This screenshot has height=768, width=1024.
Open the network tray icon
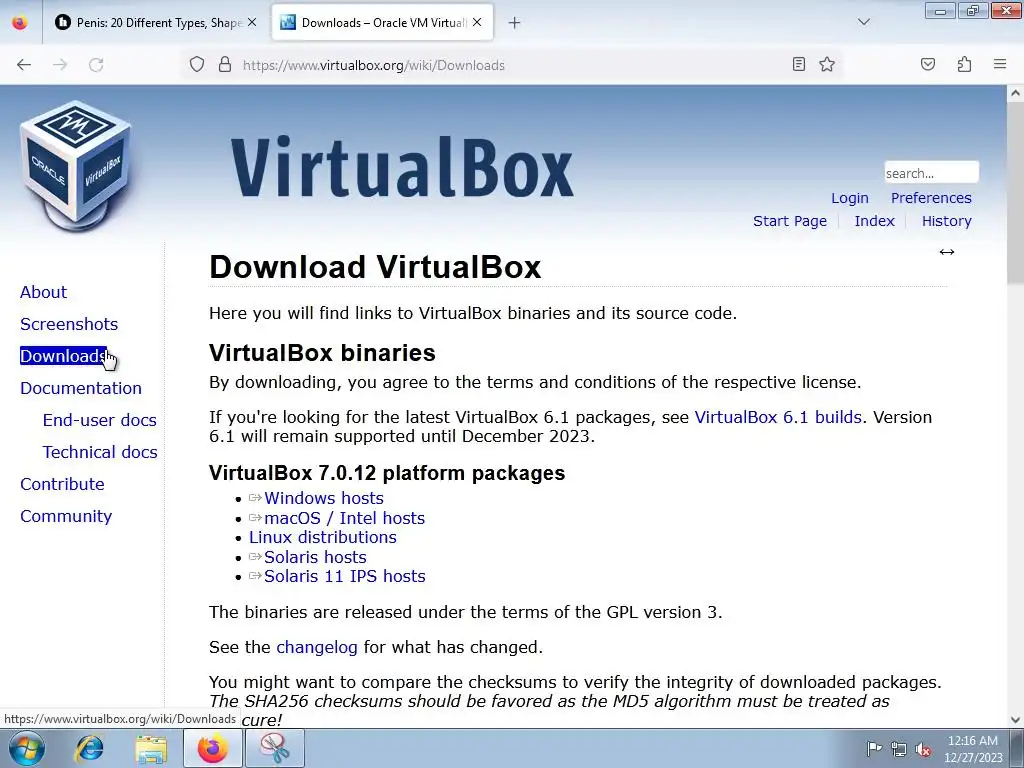899,749
